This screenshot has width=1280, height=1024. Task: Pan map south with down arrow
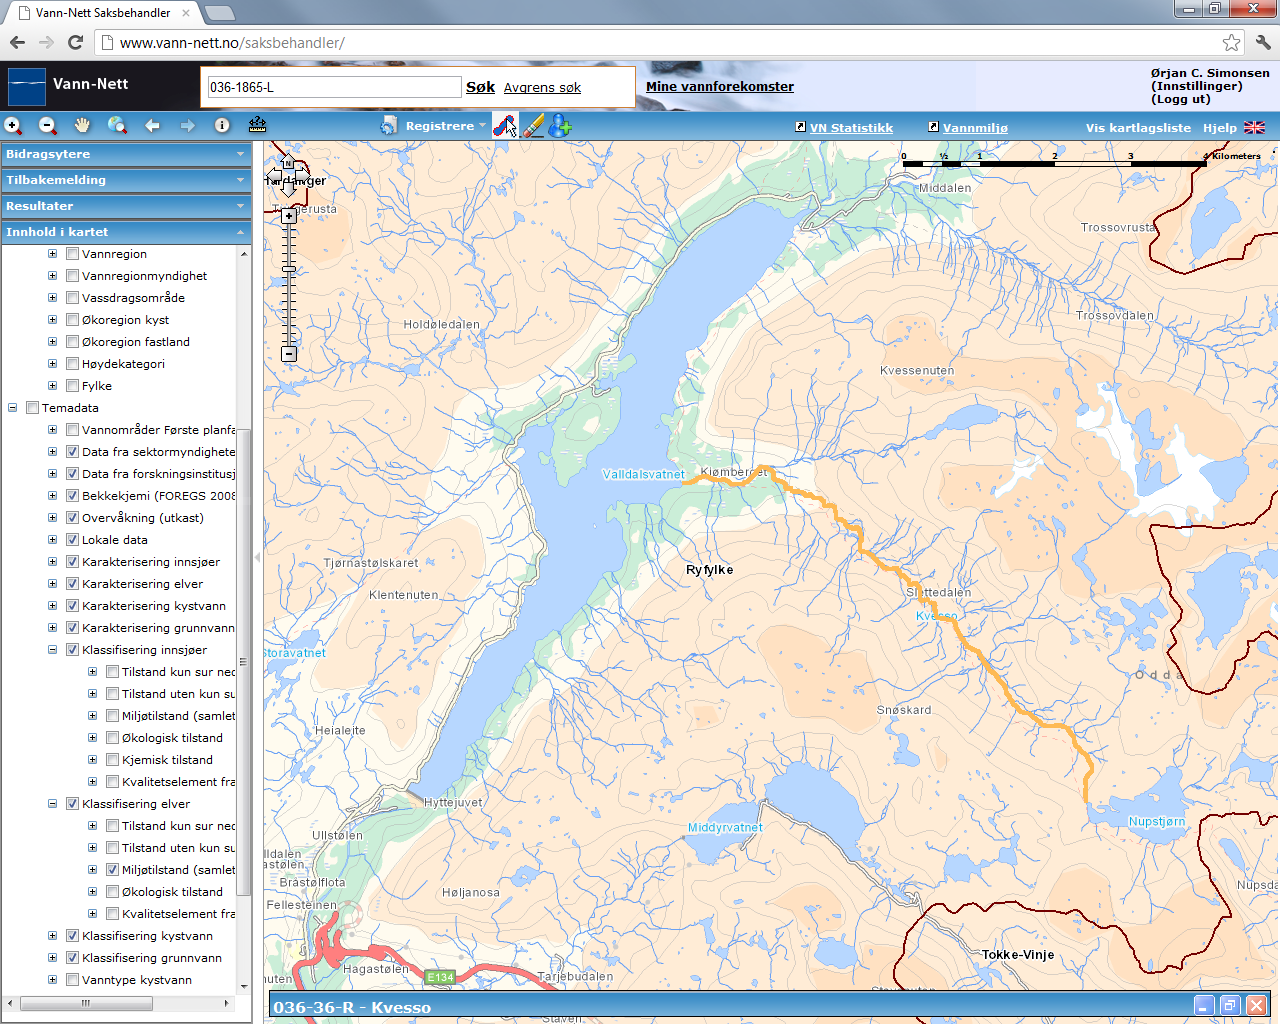tap(288, 191)
